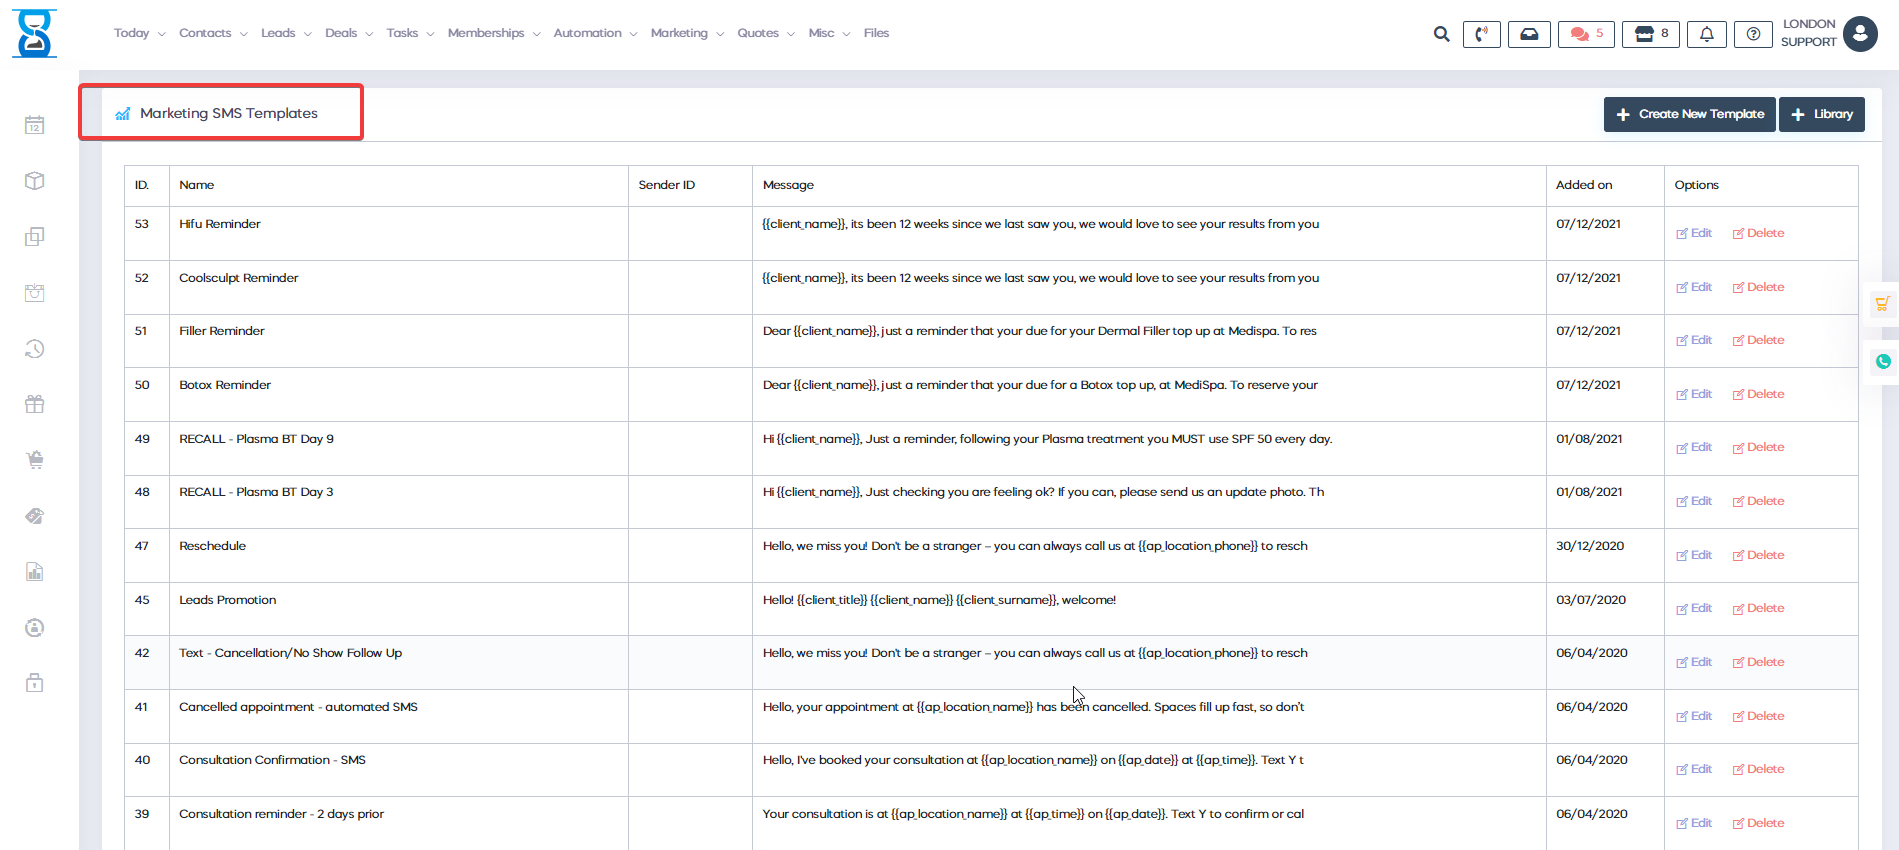Viewport: 1899px width, 850px height.
Task: Open the Files menu item
Action: (876, 33)
